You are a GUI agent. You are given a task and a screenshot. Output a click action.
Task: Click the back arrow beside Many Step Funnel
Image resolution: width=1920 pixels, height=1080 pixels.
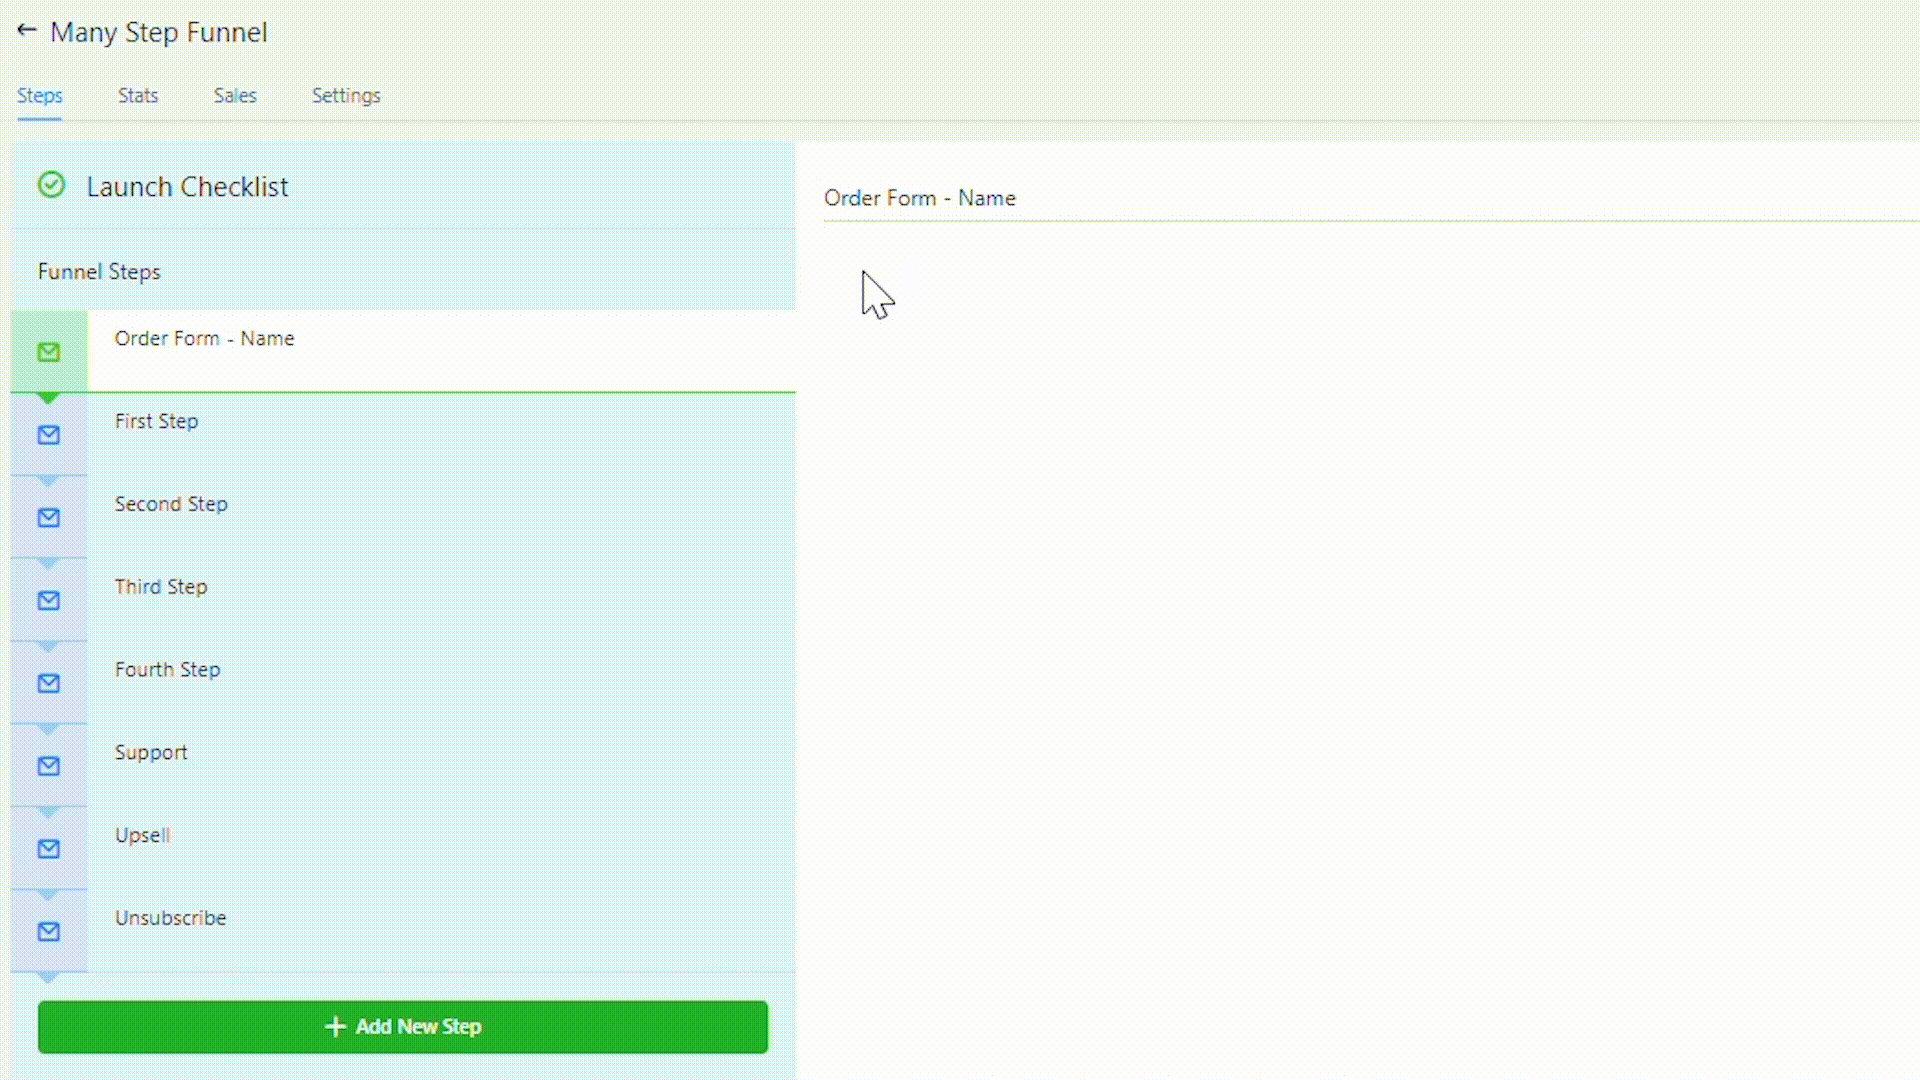(27, 31)
